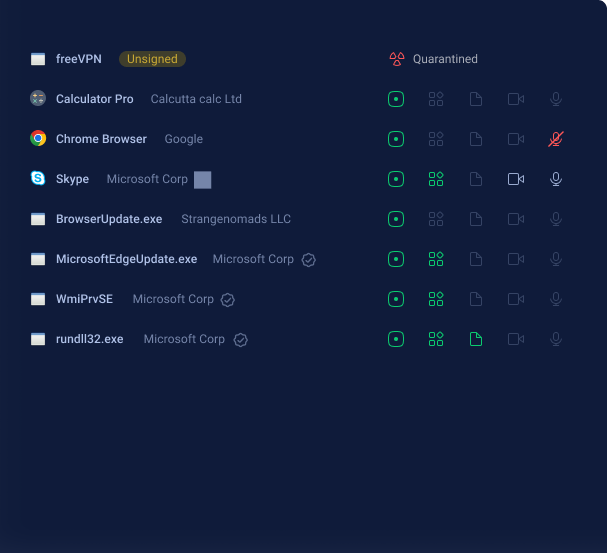Viewport: 607px width, 553px height.
Task: Click the quarantine biohazard icon for freeVPN
Action: (396, 59)
